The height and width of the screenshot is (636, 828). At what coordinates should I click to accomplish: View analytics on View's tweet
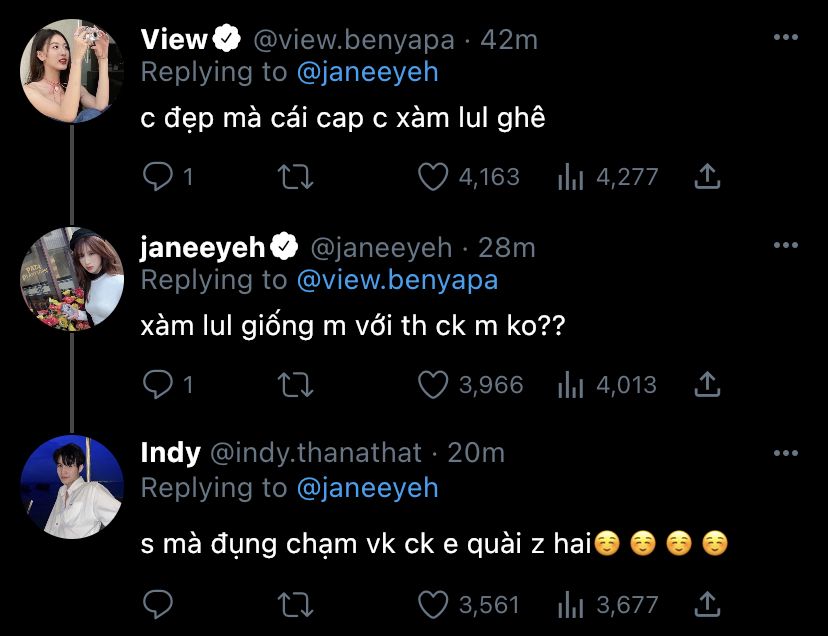570,177
